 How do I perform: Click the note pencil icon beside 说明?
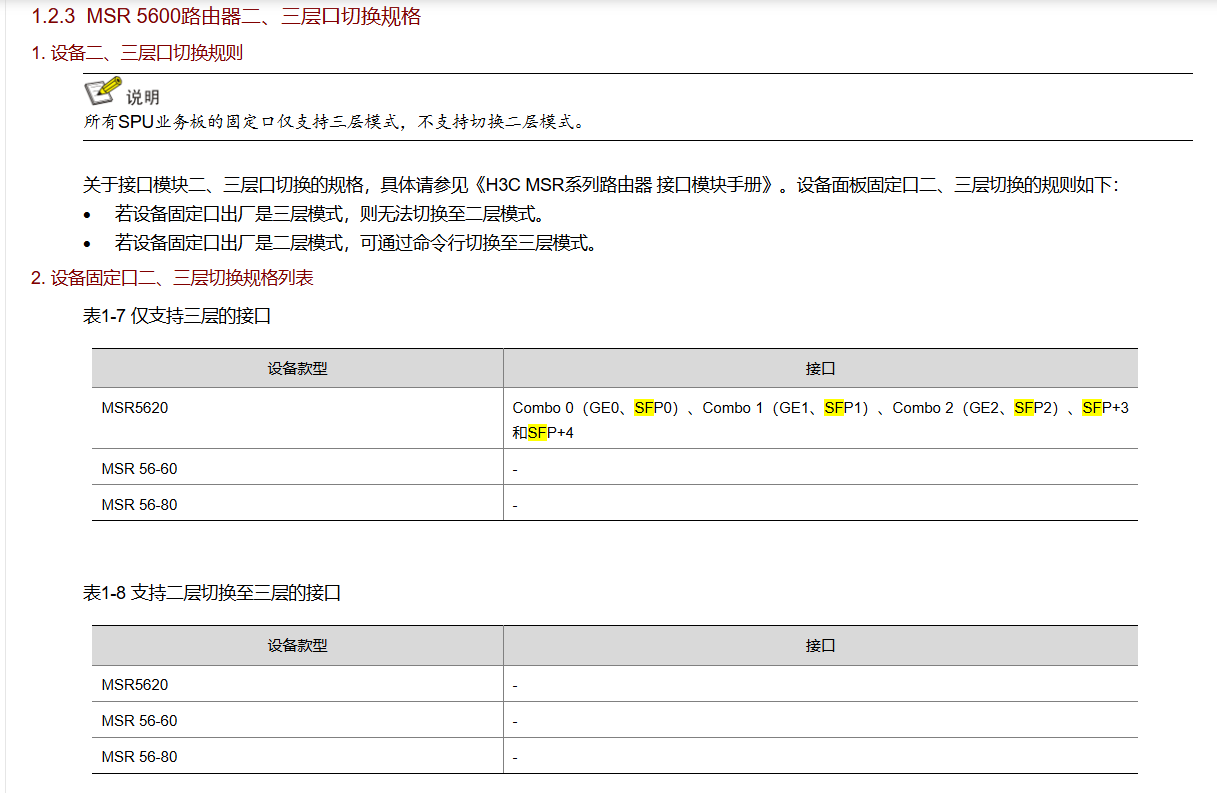pos(102,91)
